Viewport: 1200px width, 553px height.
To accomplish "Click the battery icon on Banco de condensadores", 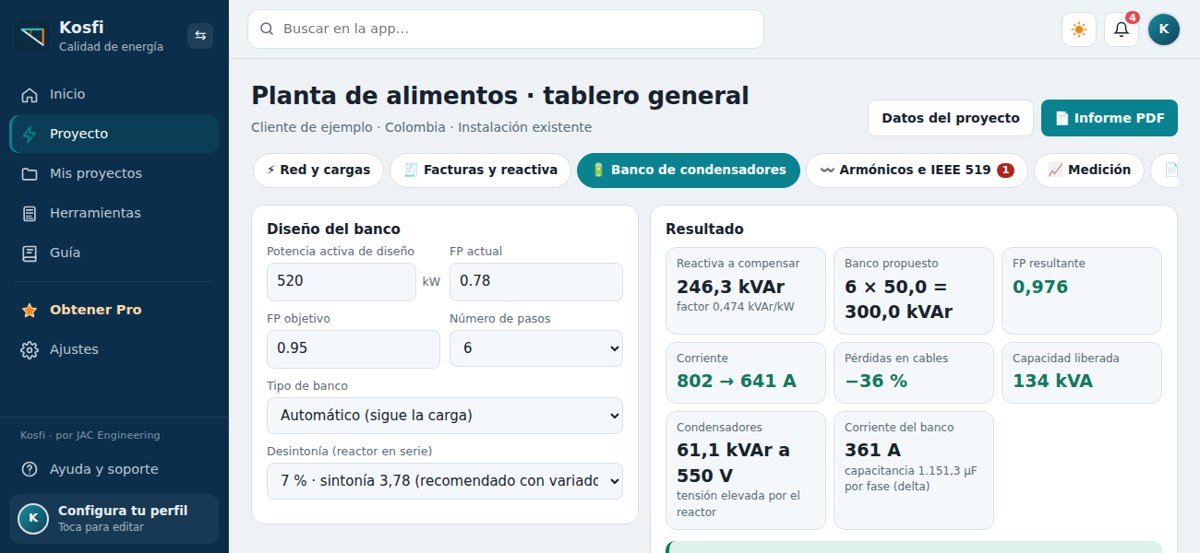I will click(x=598, y=170).
